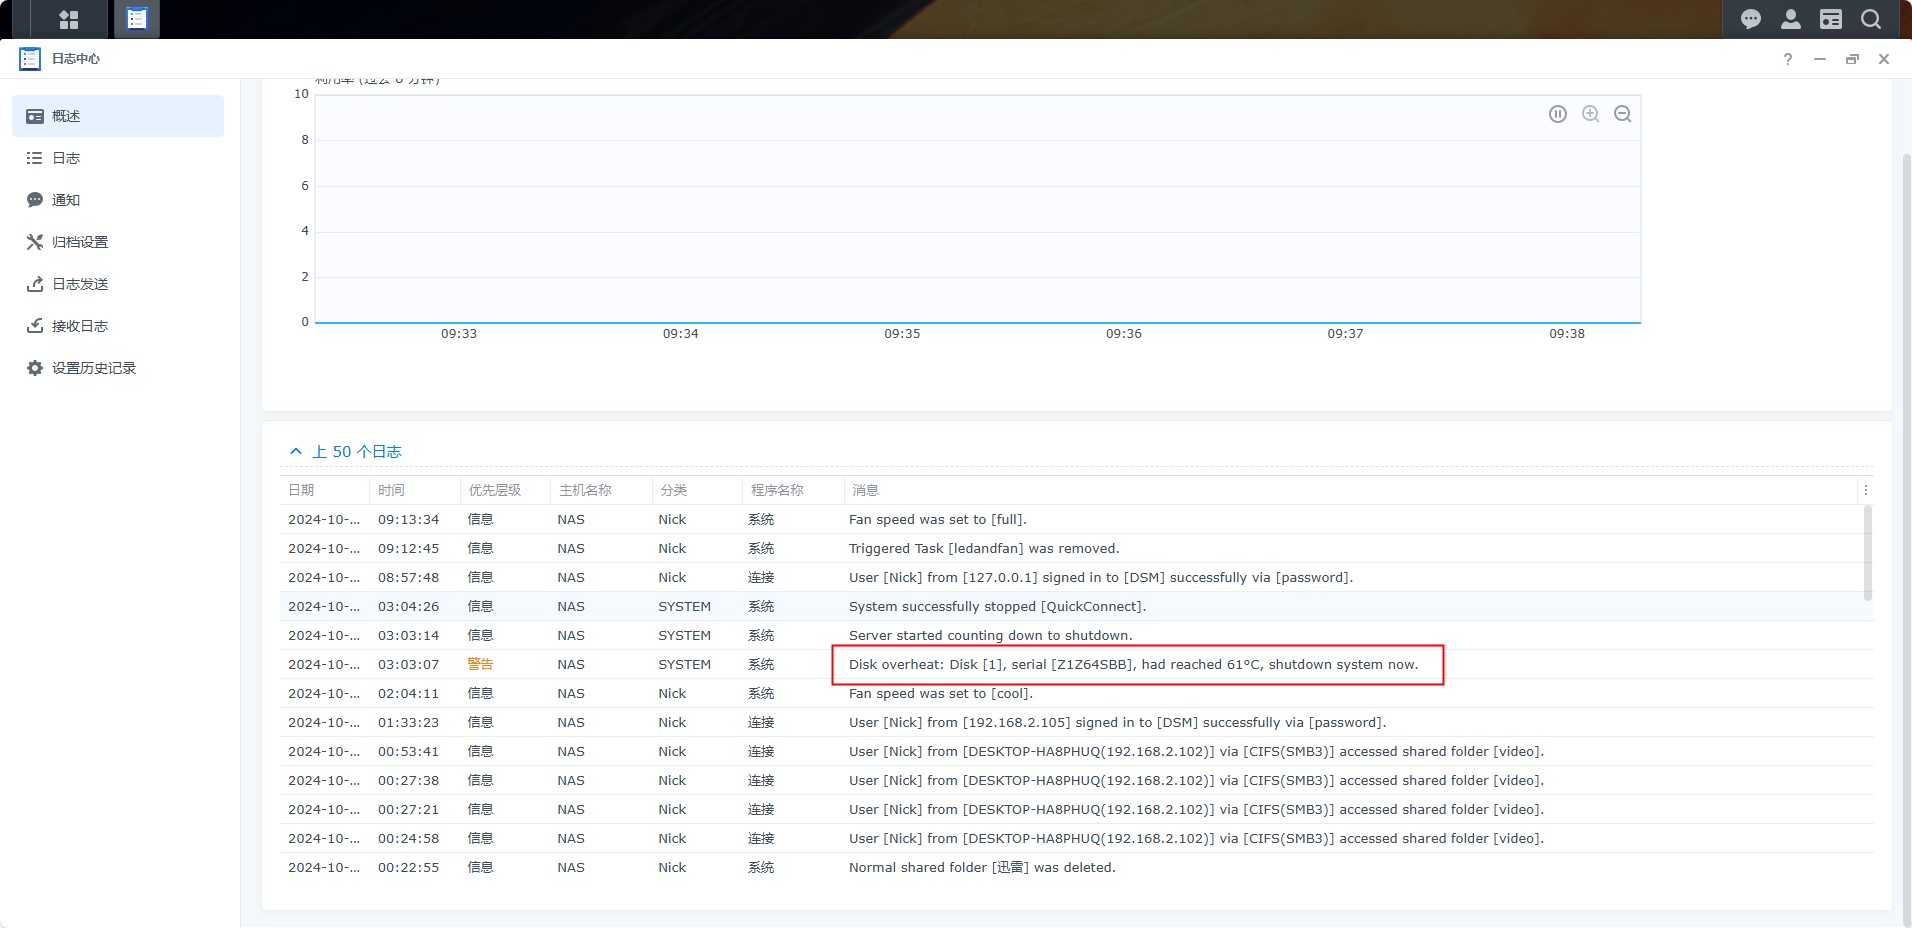Click the help question mark icon
1912x928 pixels.
[1788, 59]
